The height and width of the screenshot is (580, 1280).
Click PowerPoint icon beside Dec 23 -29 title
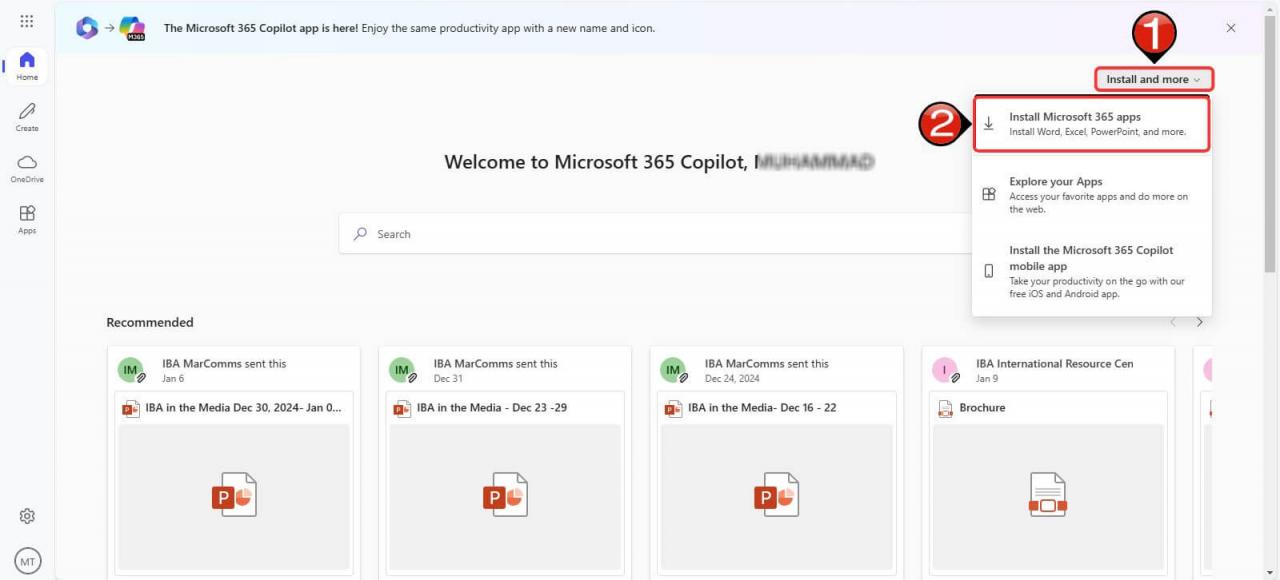(401, 408)
